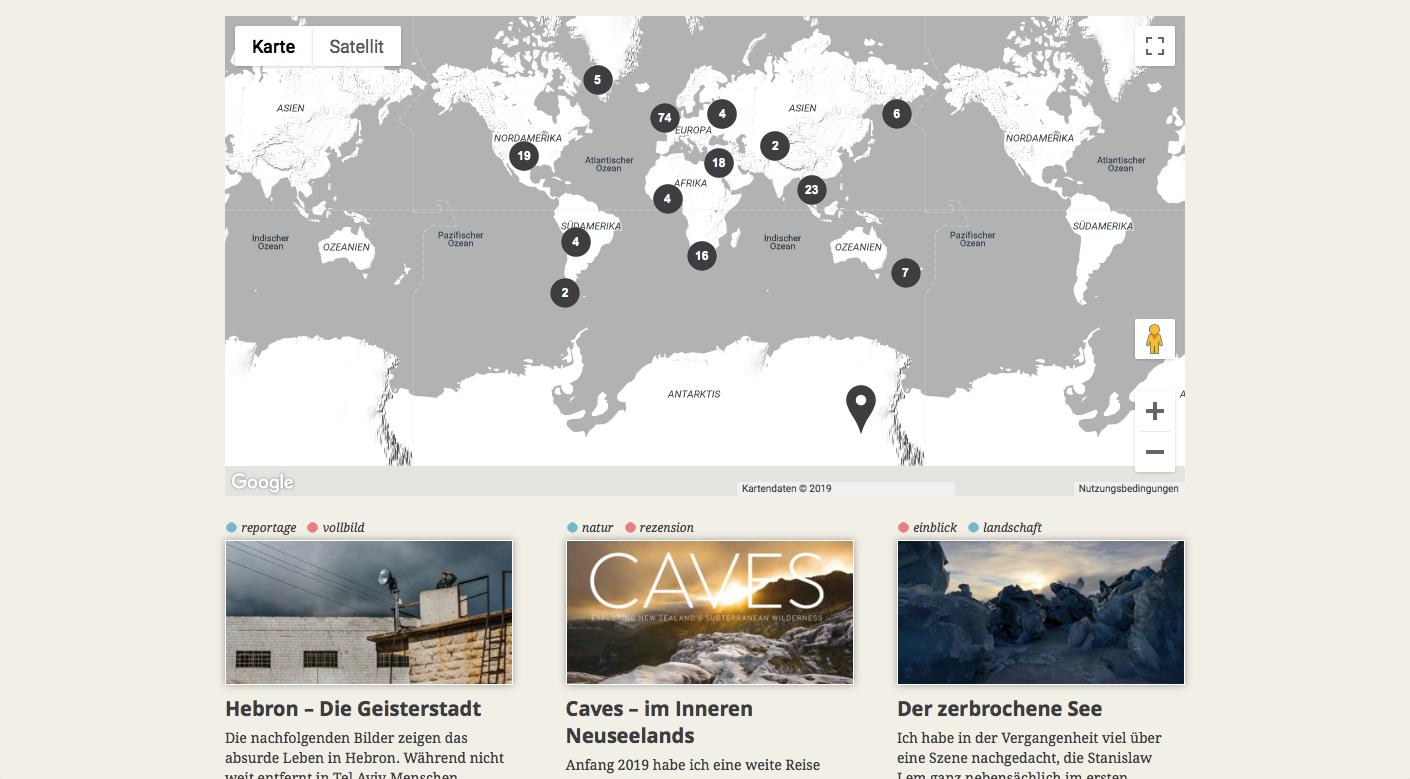Toggle fullscreen view of the map
1410x779 pixels.
(x=1154, y=46)
